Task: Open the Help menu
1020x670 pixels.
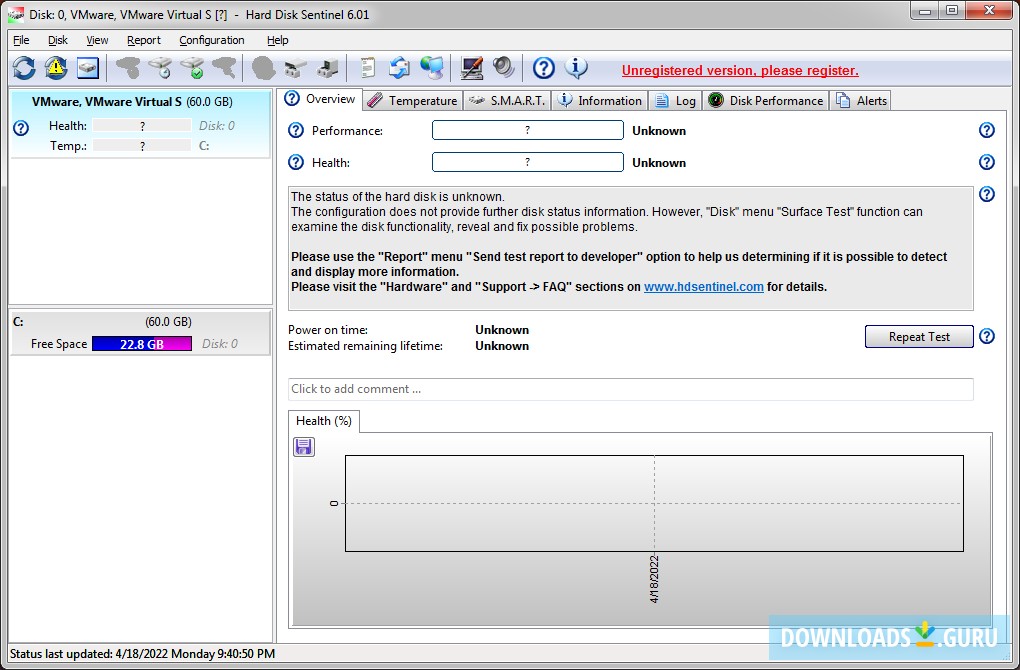Action: point(278,40)
